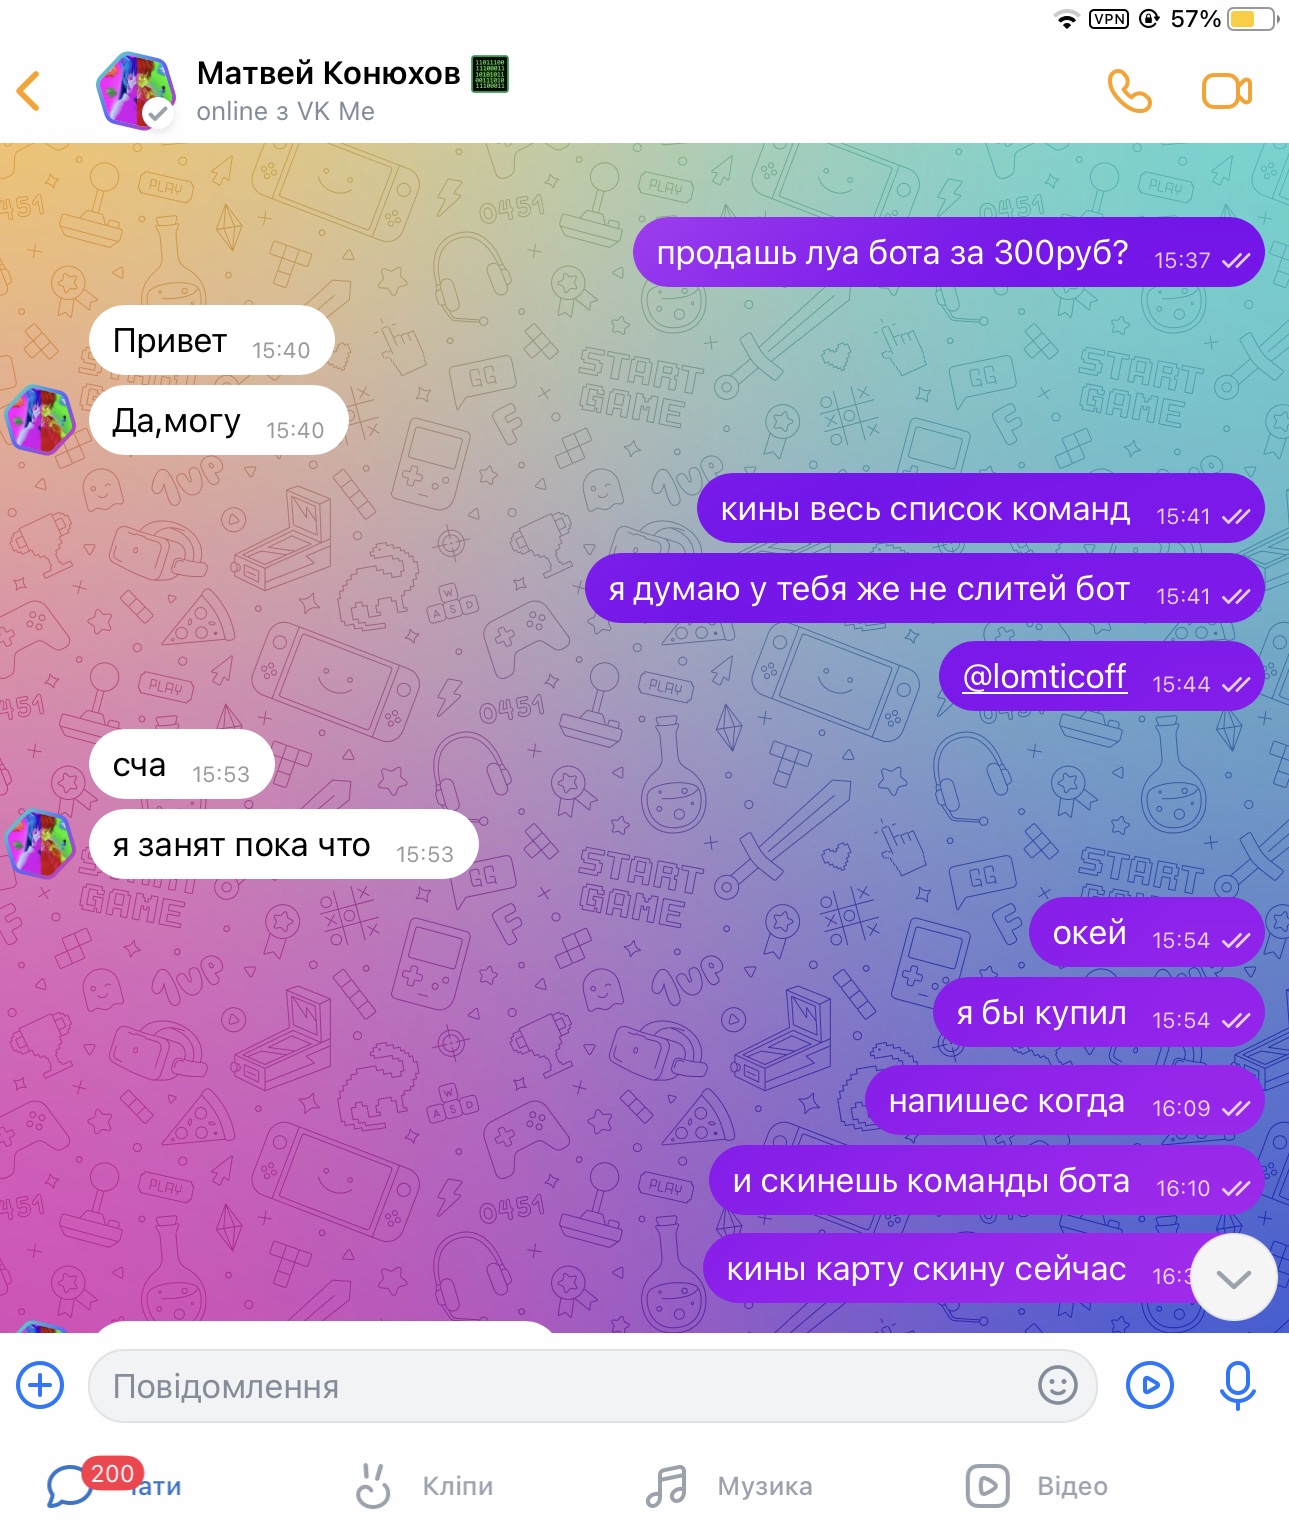Switch to the Музика tab

[x=728, y=1486]
